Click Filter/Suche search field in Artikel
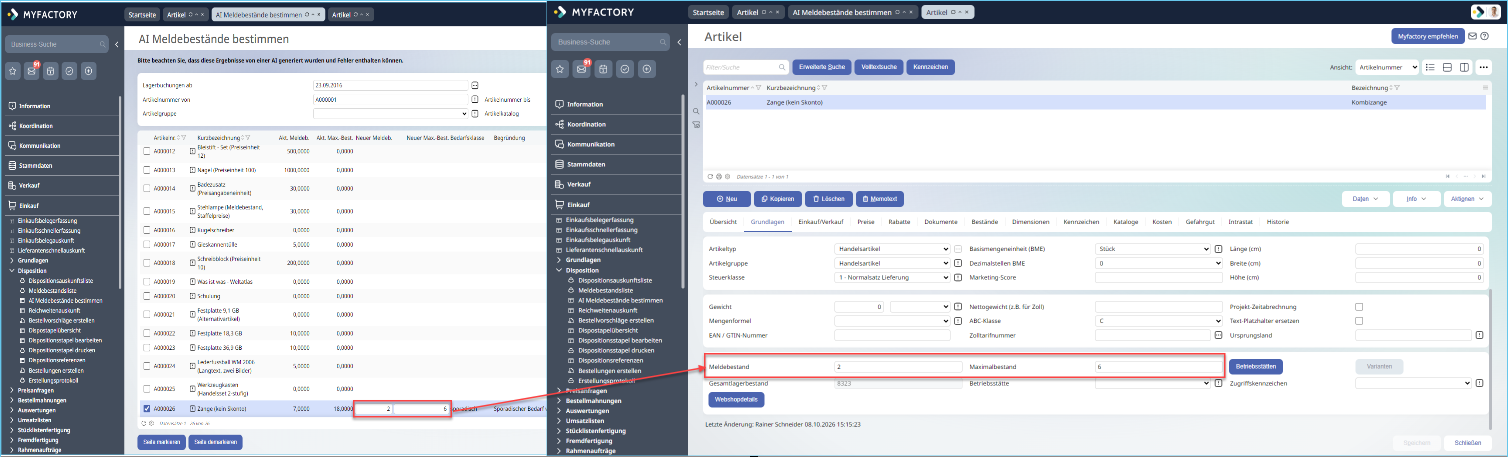The image size is (1508, 457). 745,67
